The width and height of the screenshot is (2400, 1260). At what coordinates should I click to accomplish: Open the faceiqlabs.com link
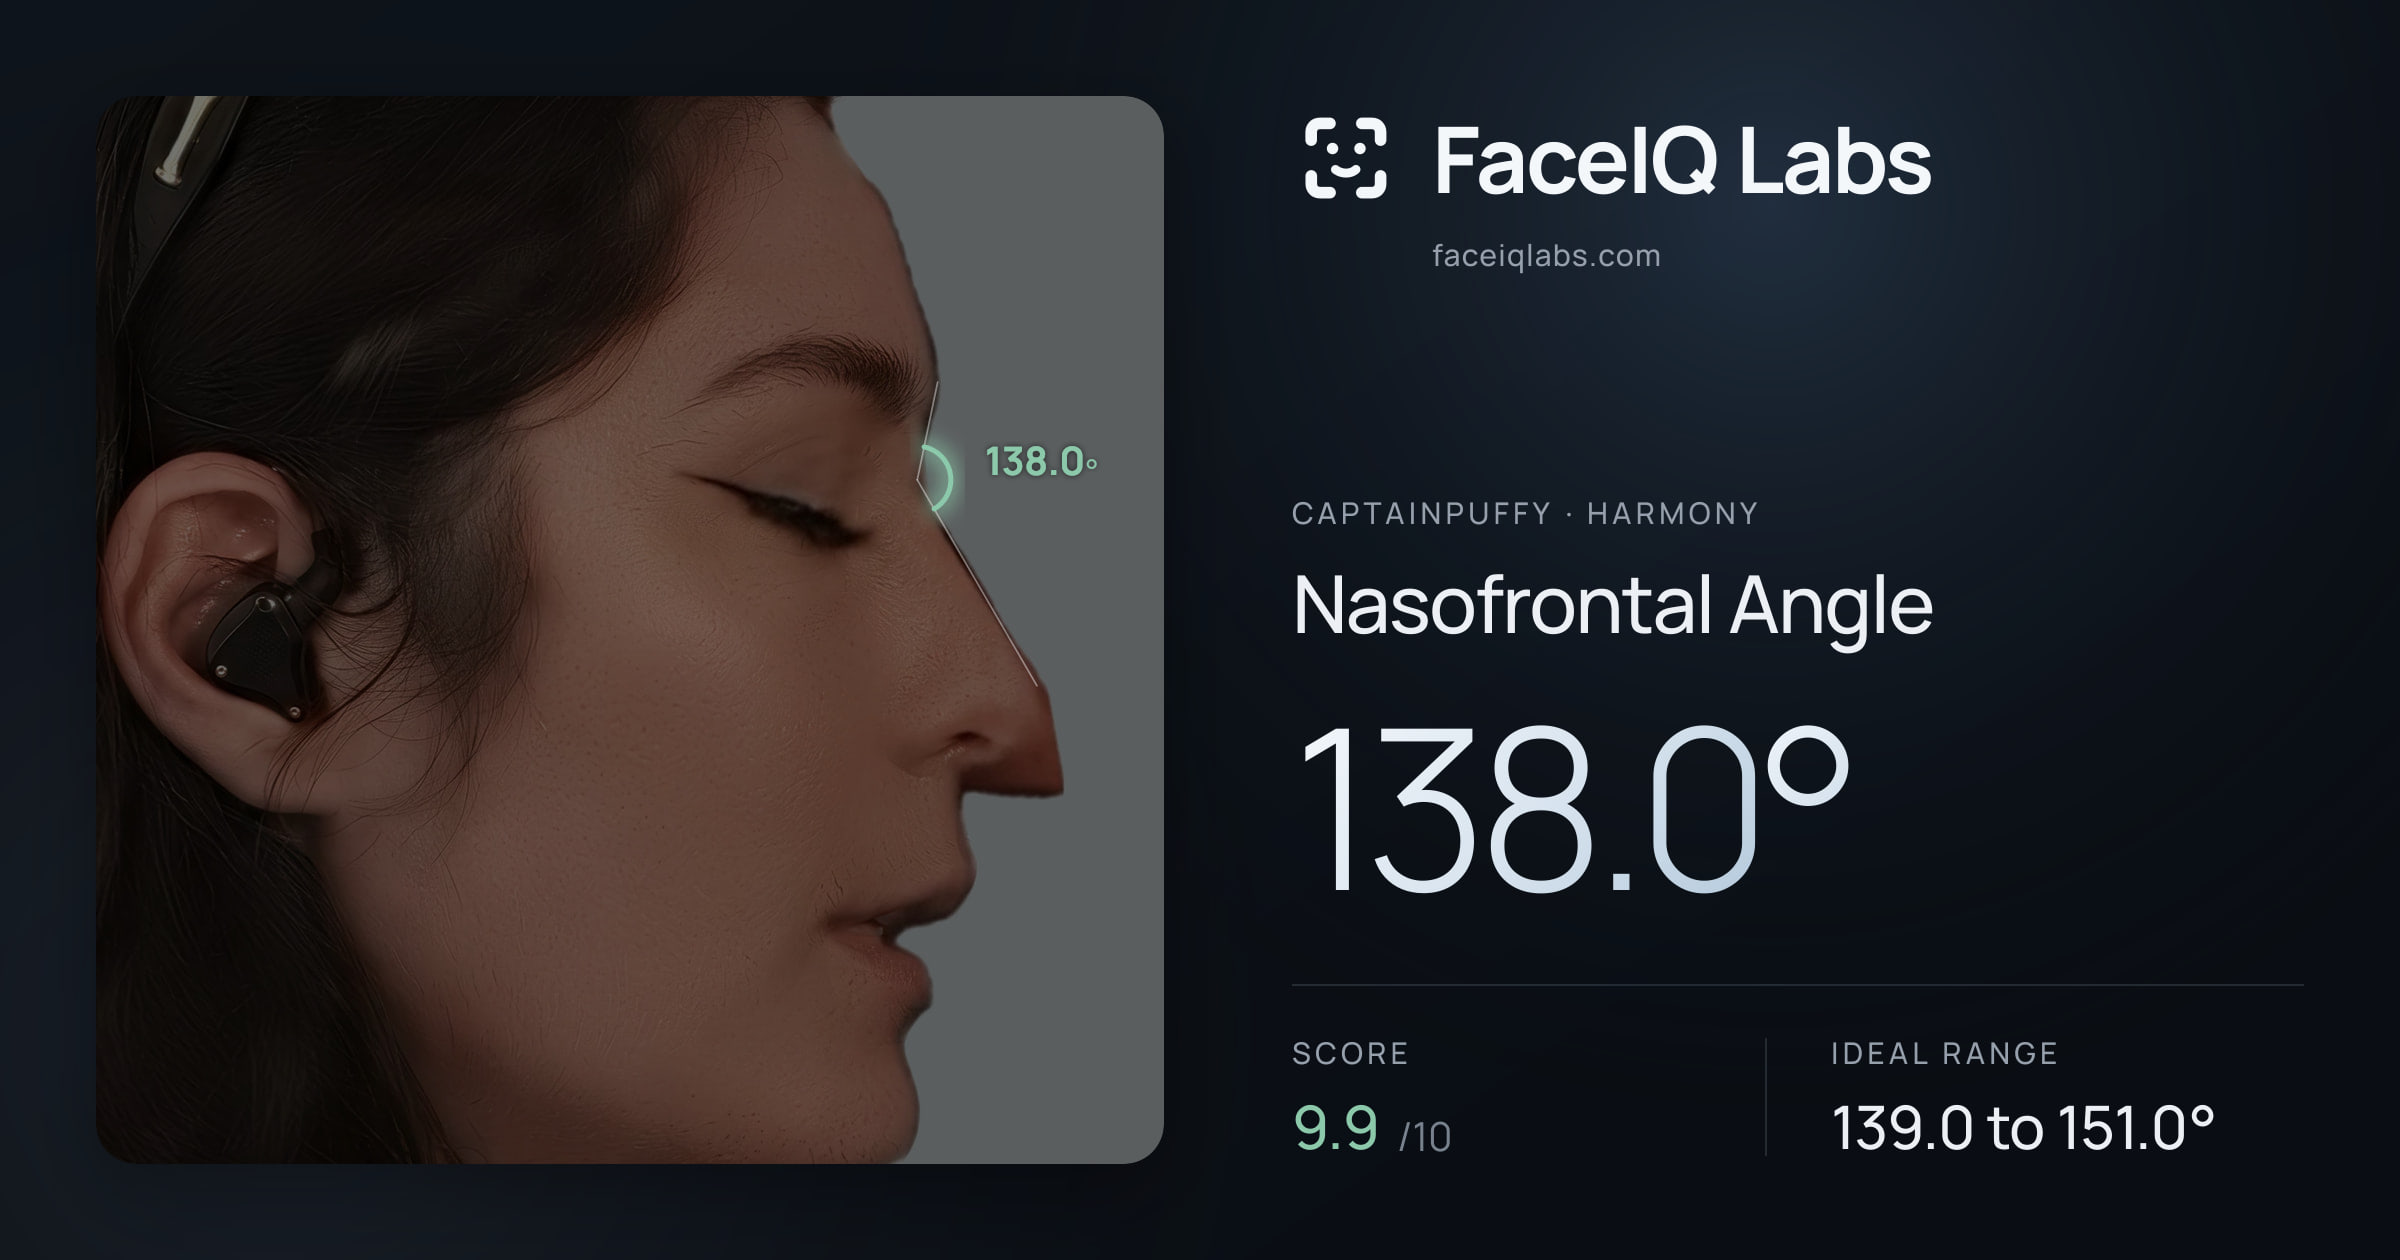[x=1546, y=256]
